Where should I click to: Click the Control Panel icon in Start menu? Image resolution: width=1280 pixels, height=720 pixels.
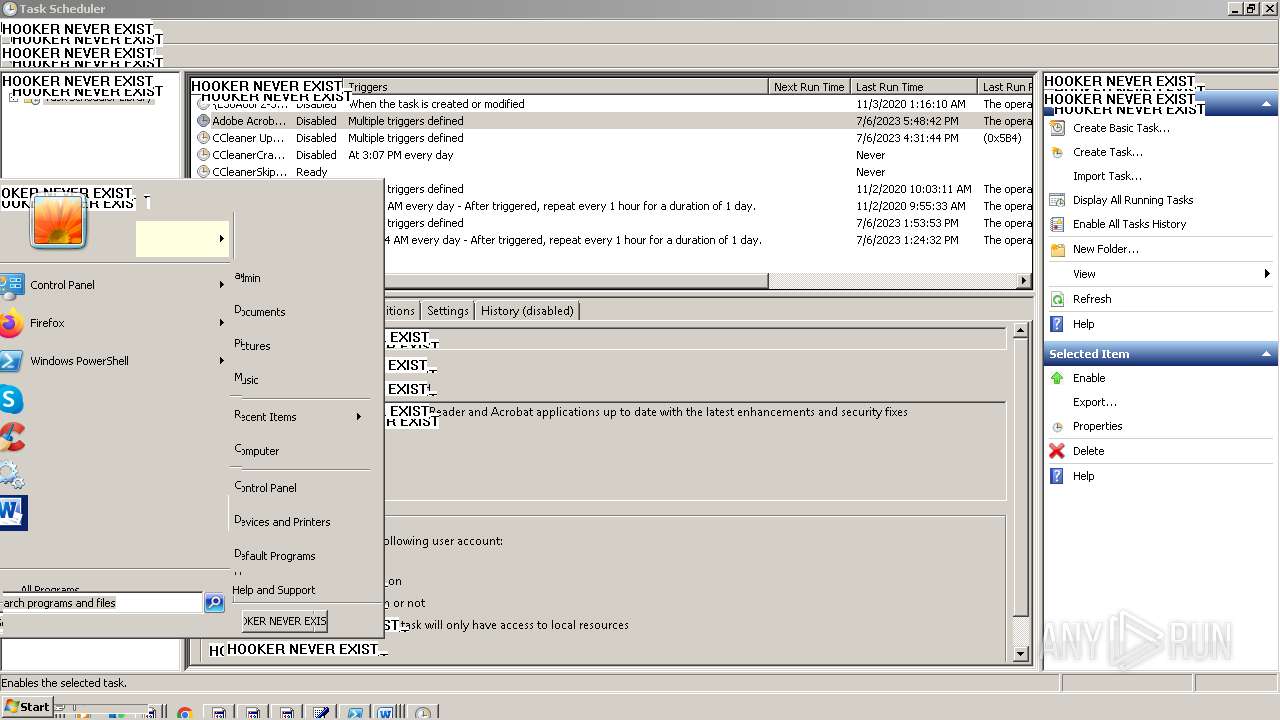[x=11, y=285]
